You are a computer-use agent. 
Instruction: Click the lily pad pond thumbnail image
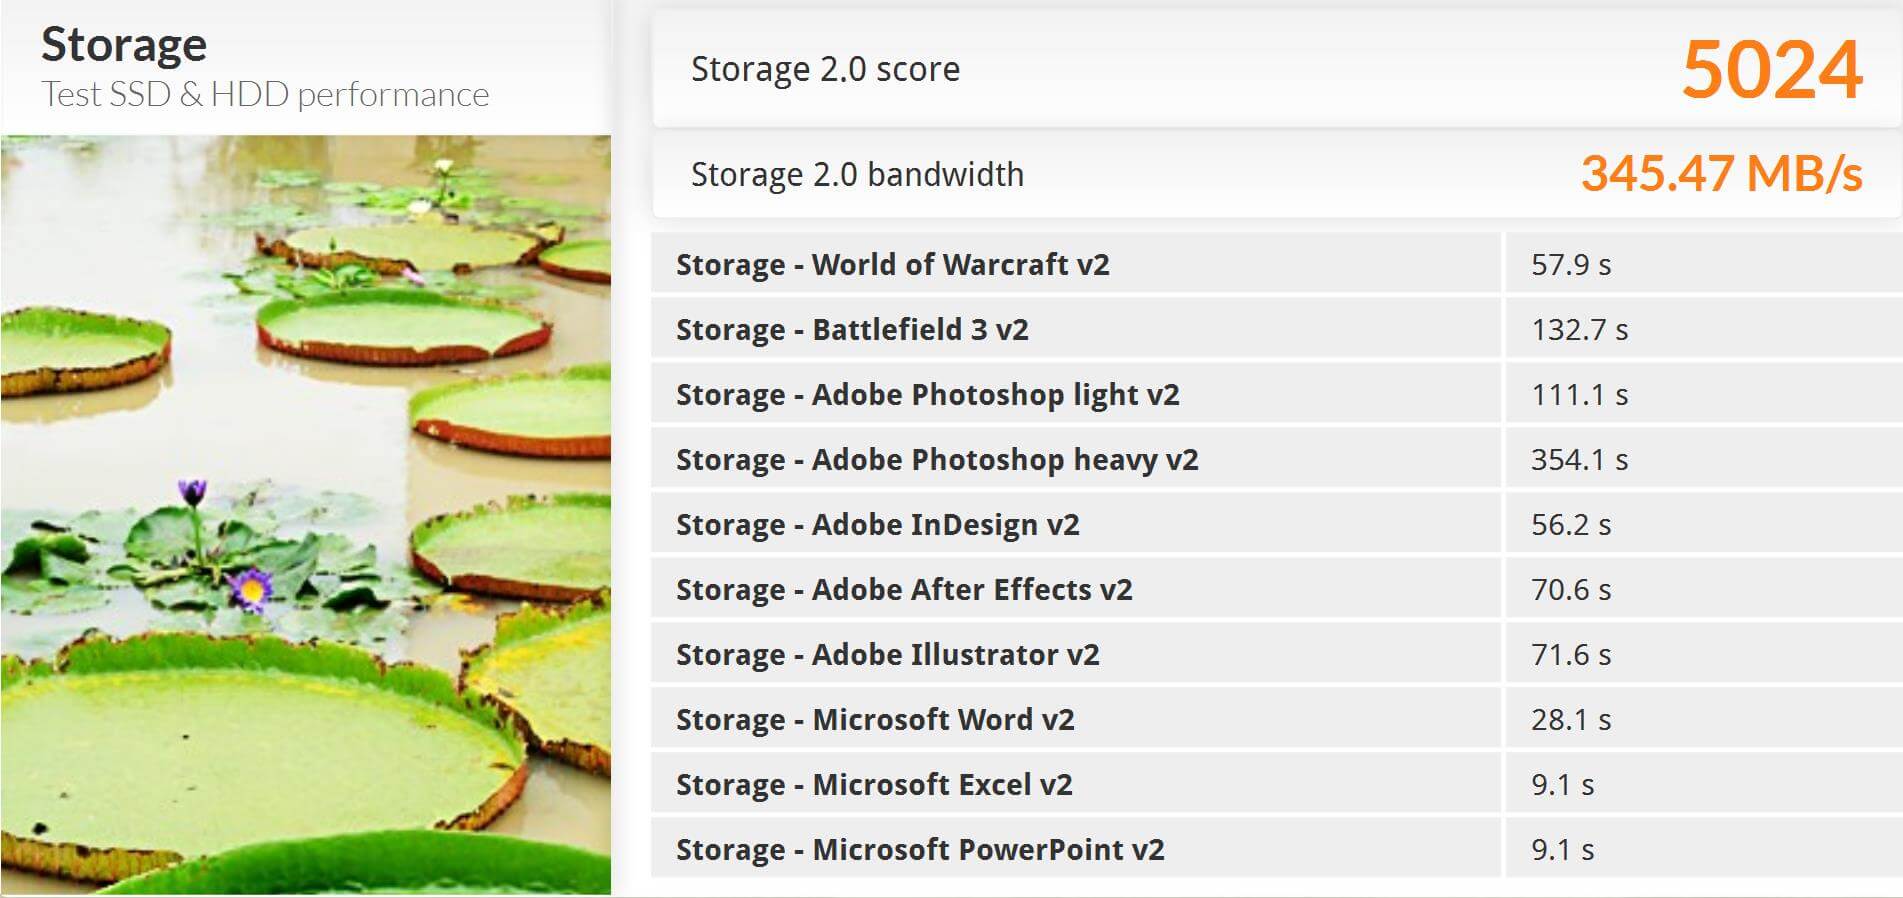[x=305, y=514]
